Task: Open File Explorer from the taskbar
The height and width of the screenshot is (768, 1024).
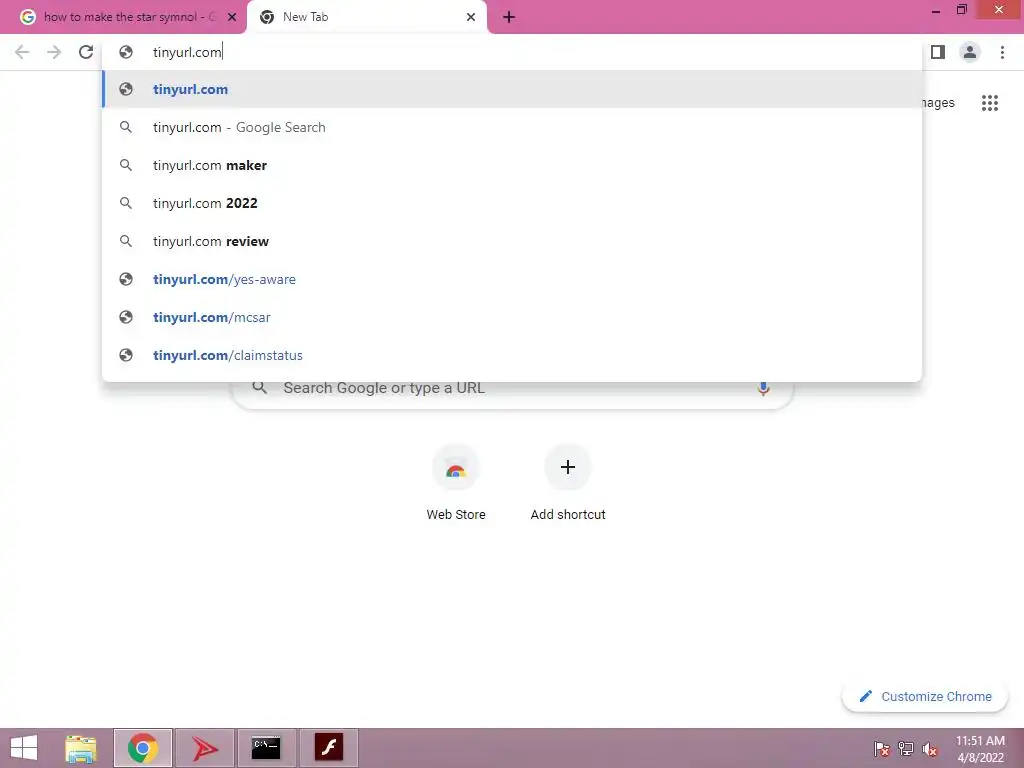Action: tap(80, 748)
